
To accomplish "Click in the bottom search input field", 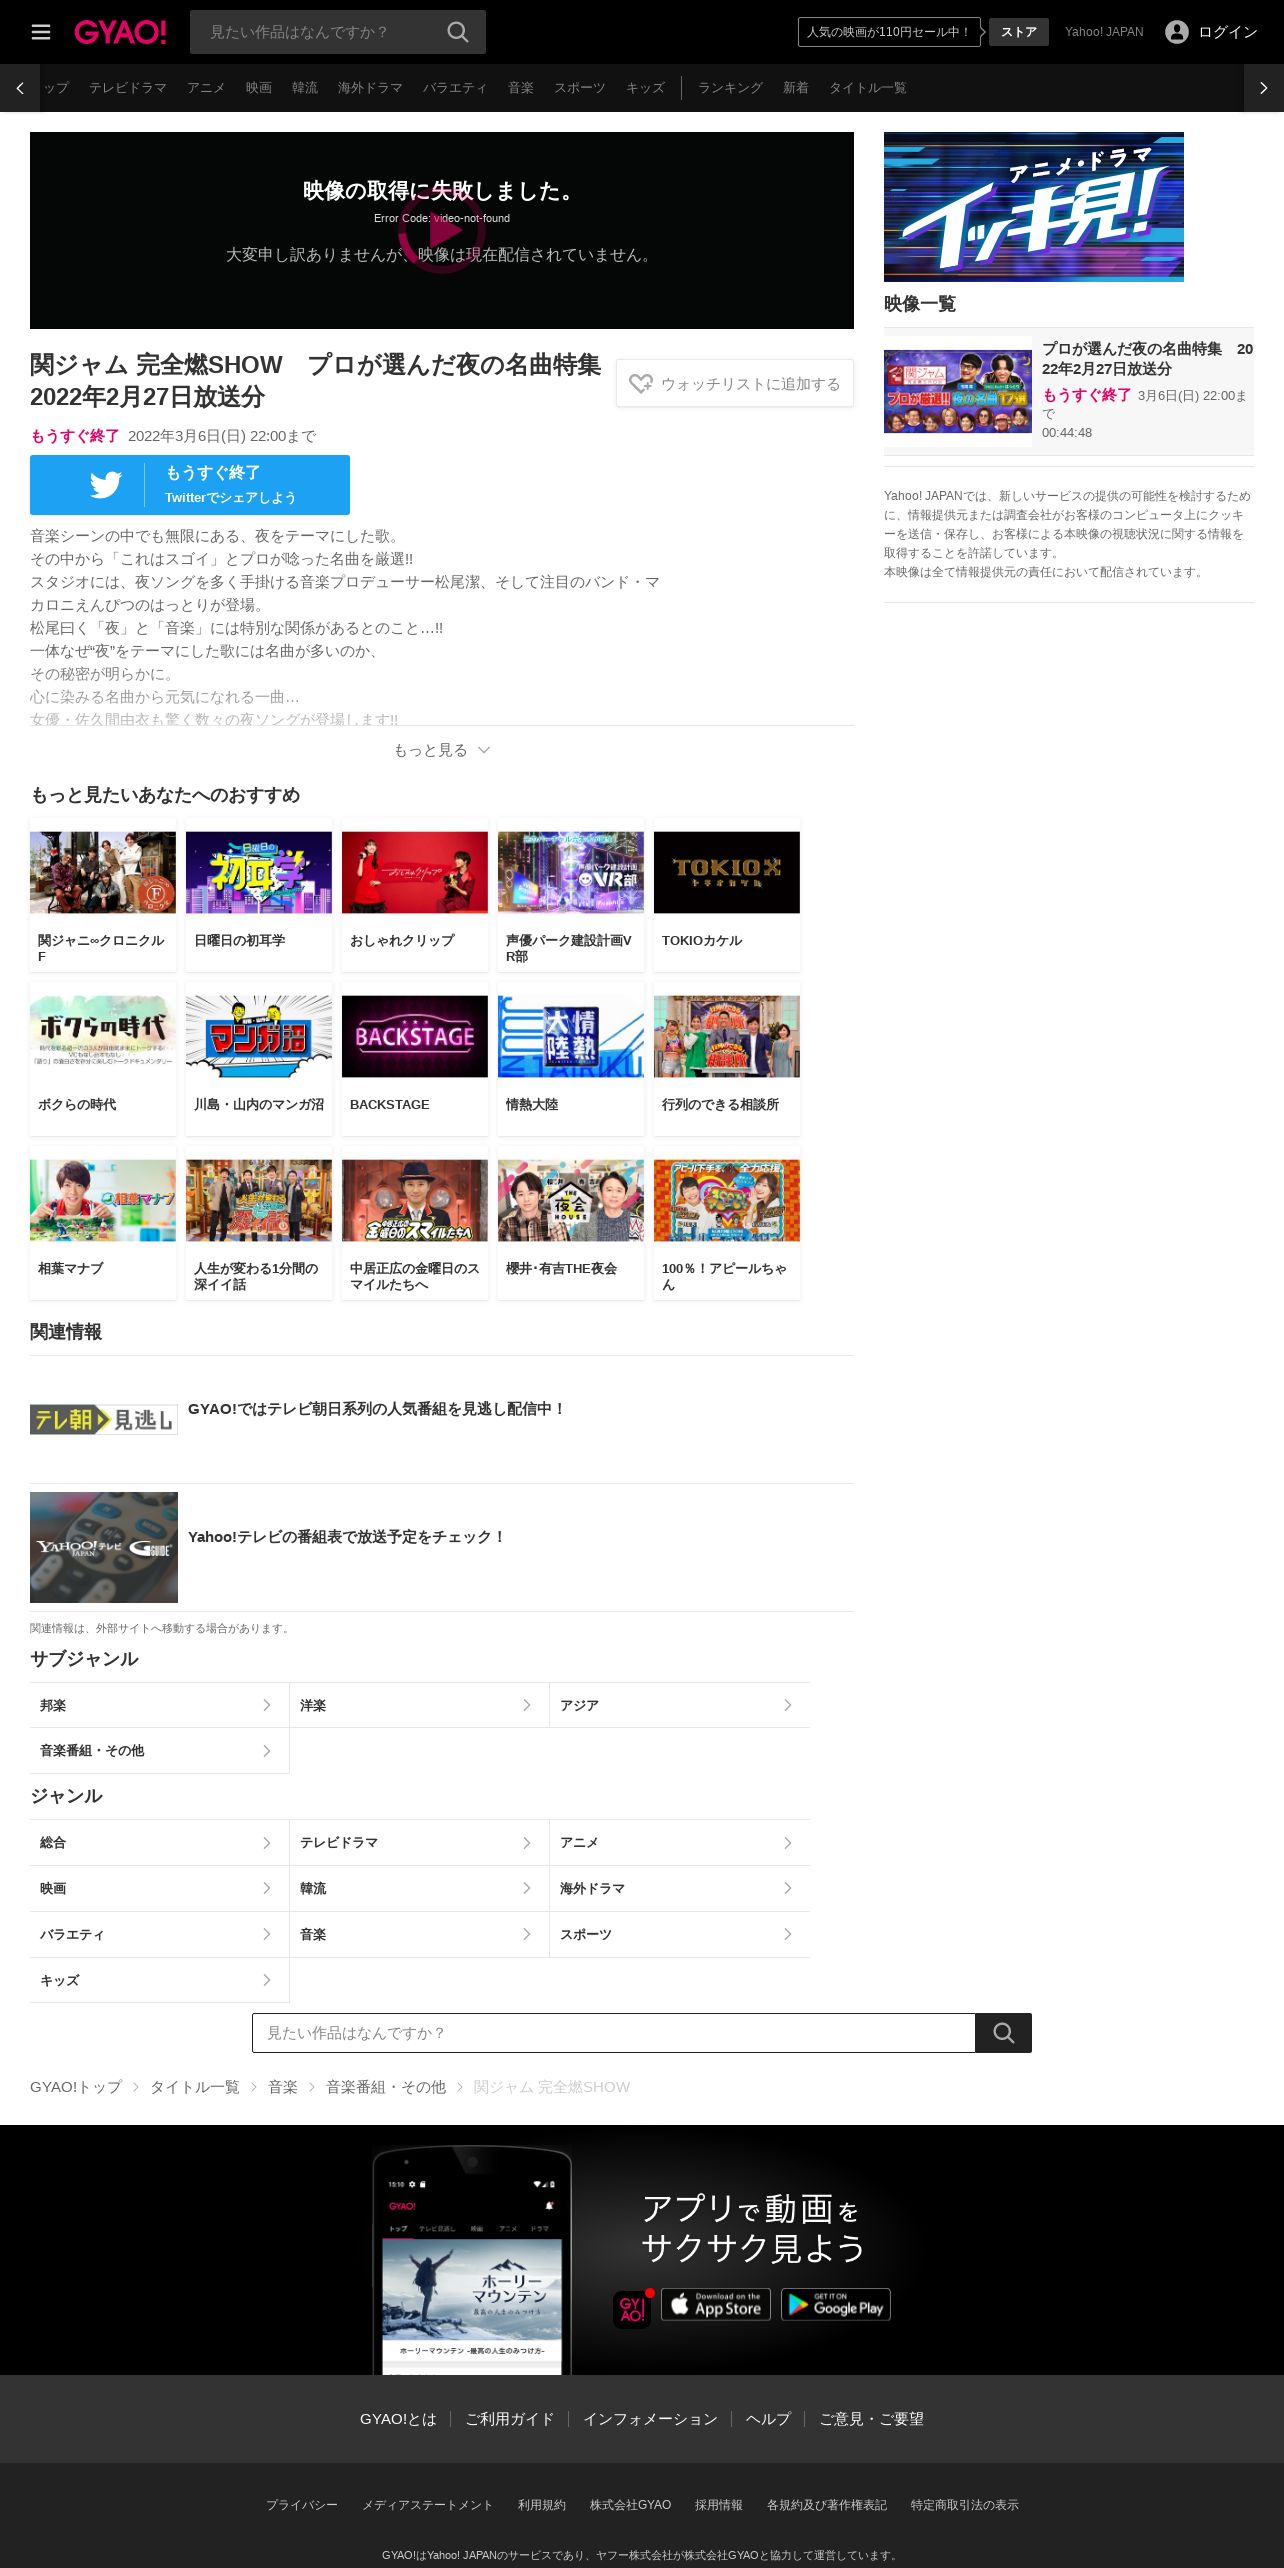I will (x=614, y=2033).
